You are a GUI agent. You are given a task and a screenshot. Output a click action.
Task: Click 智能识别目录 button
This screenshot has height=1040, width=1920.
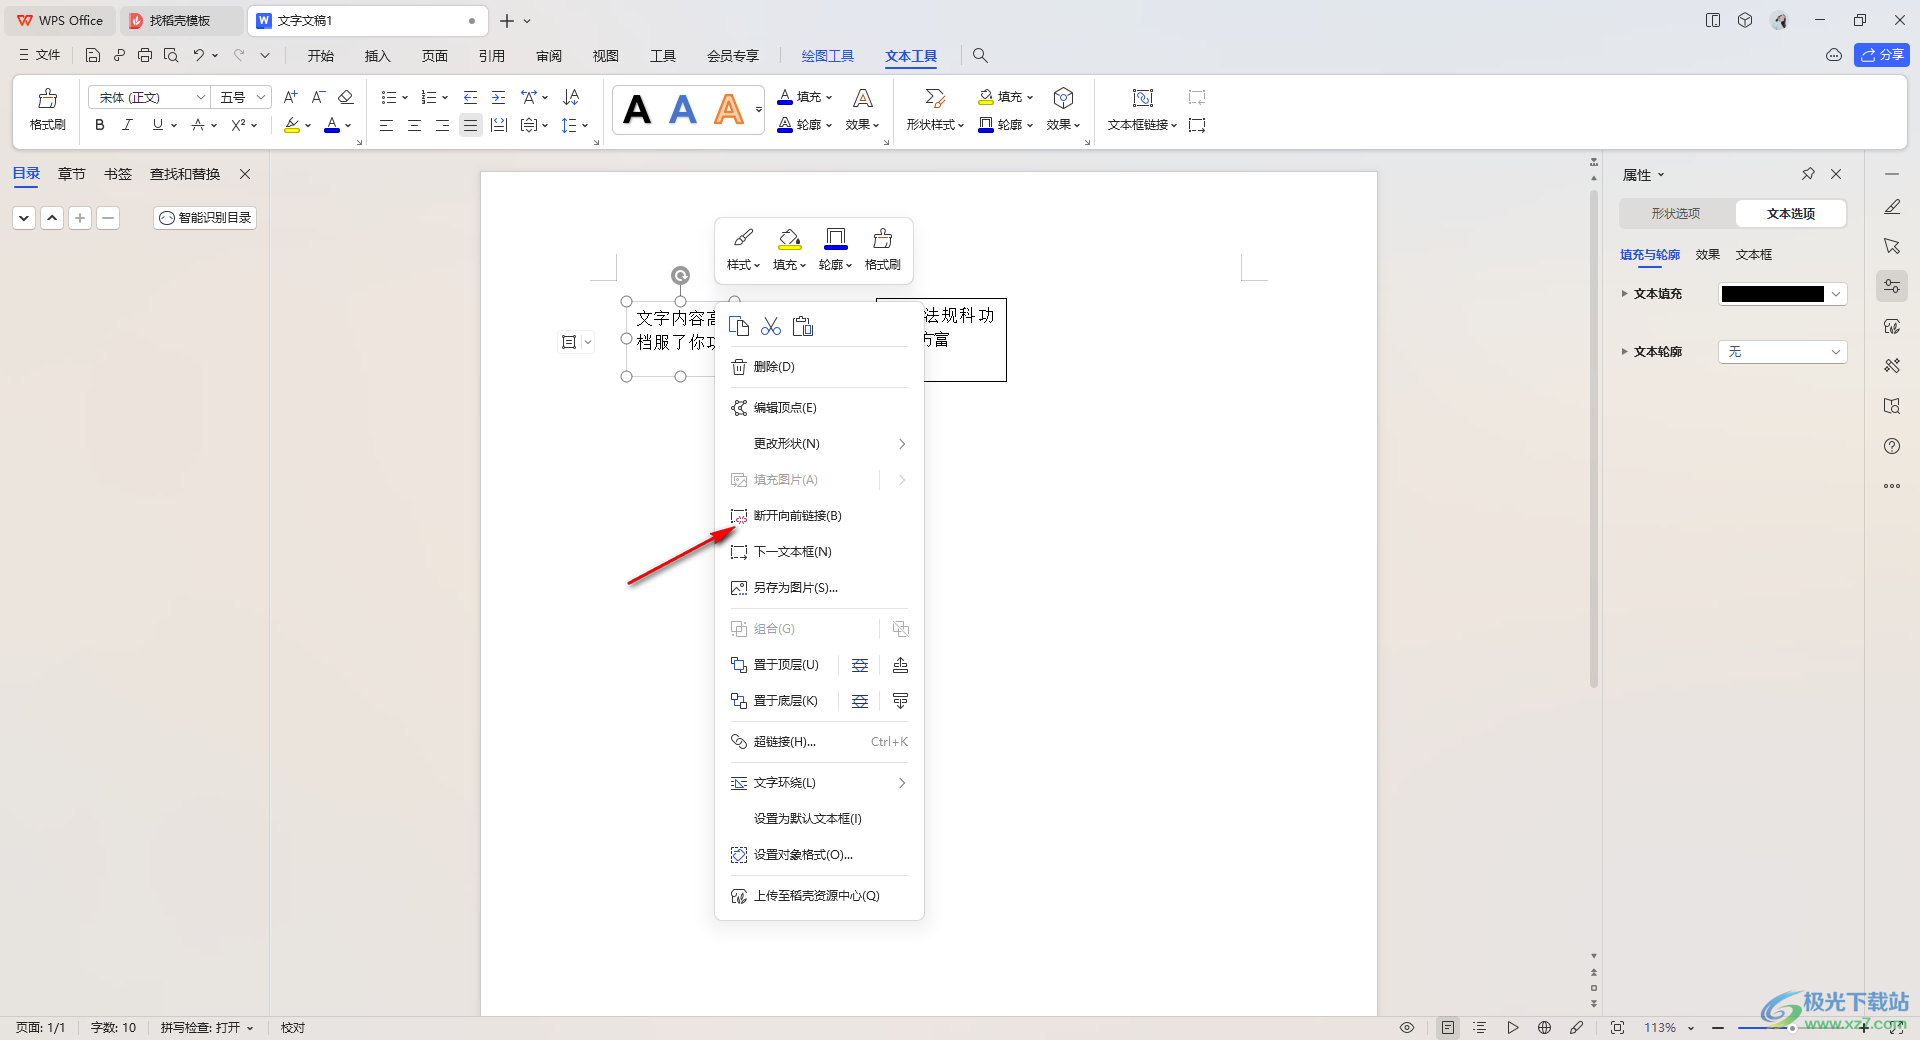[205, 217]
